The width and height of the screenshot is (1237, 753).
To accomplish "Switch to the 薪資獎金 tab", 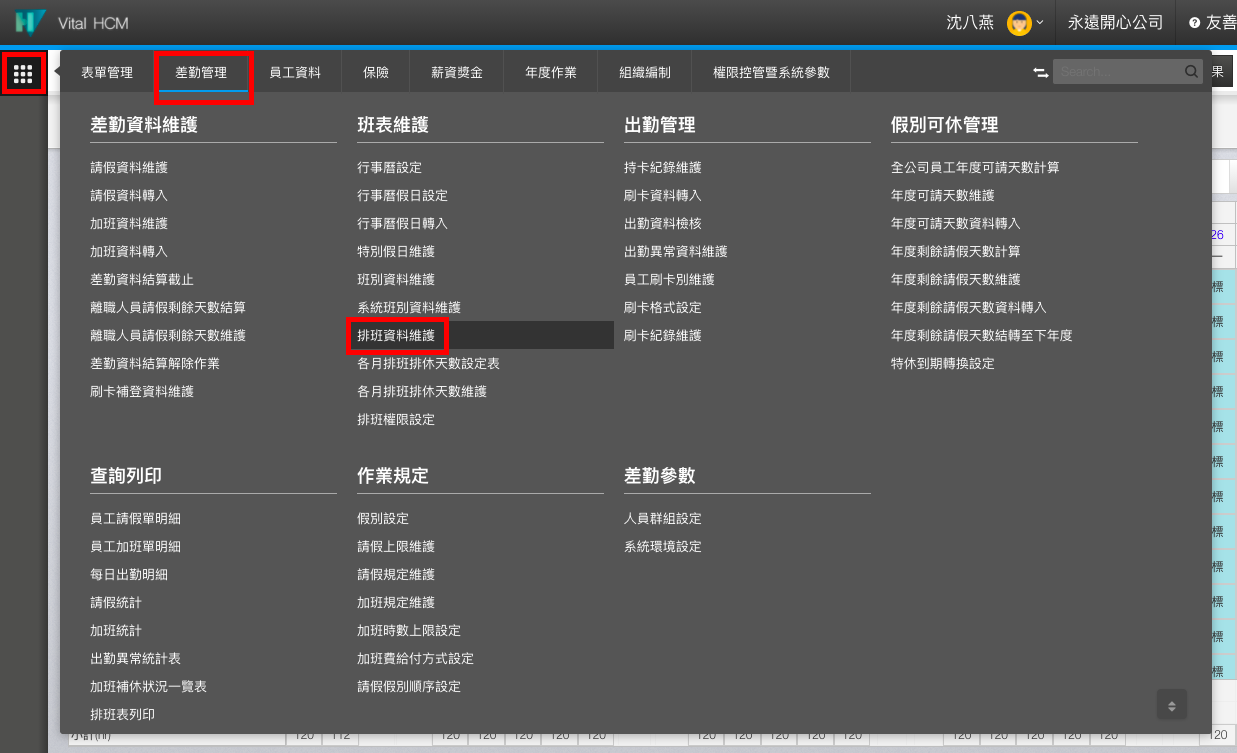I will (x=457, y=72).
